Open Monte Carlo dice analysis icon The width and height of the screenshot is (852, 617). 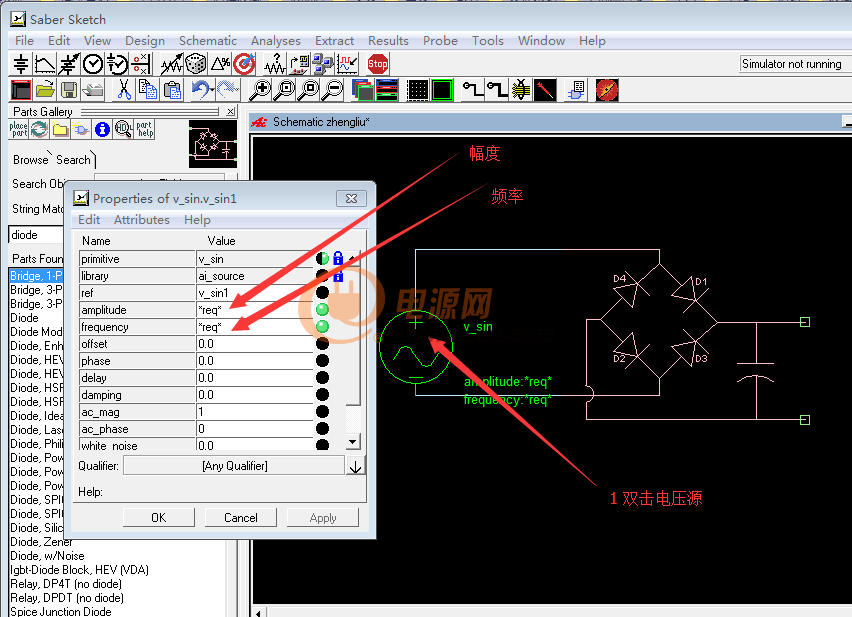(196, 64)
